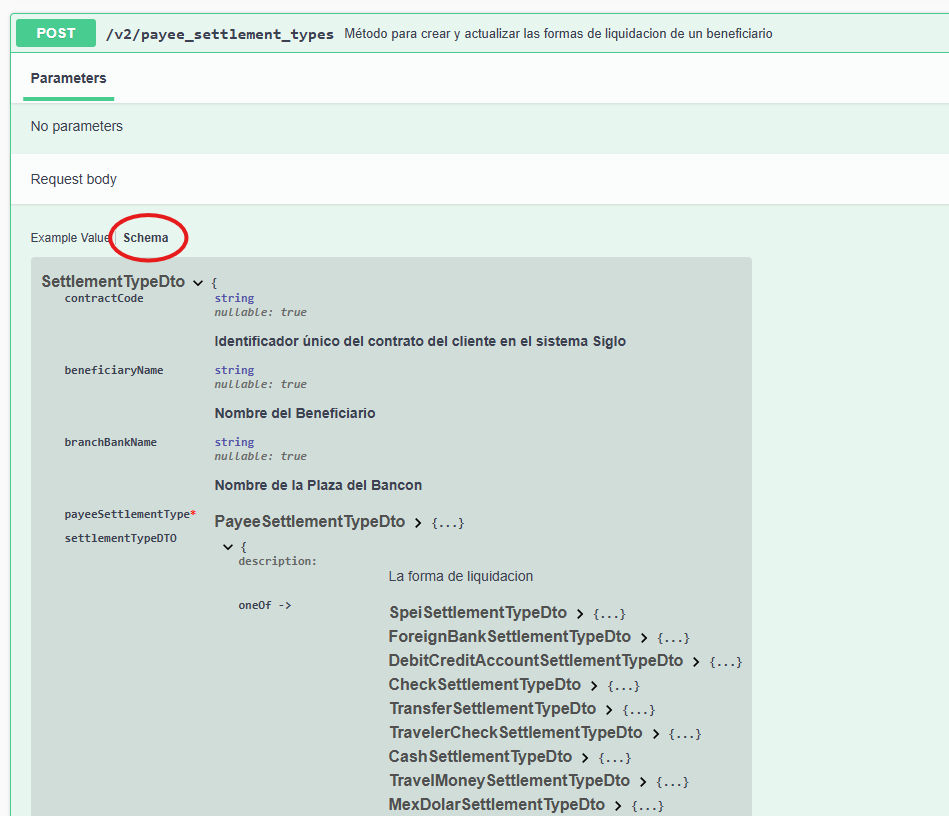Expand CashSettlementTypeDto schema arrow
949x816 pixels.
coord(585,758)
